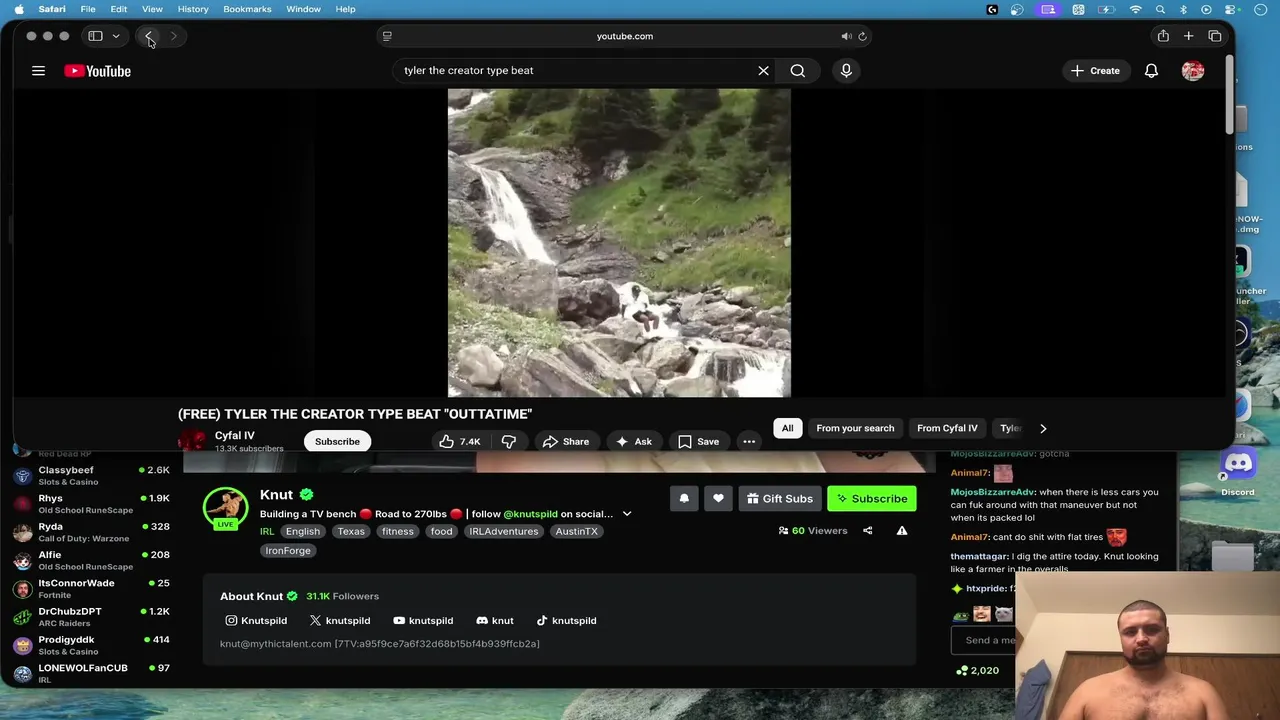Click the waterfall video player
Image resolution: width=1280 pixels, height=720 pixels.
pyautogui.click(x=619, y=243)
